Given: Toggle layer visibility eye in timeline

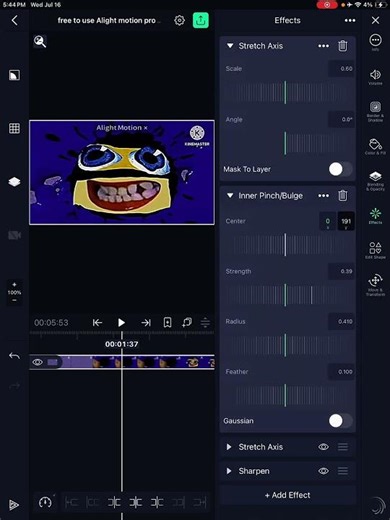Looking at the screenshot, I should coord(37,362).
